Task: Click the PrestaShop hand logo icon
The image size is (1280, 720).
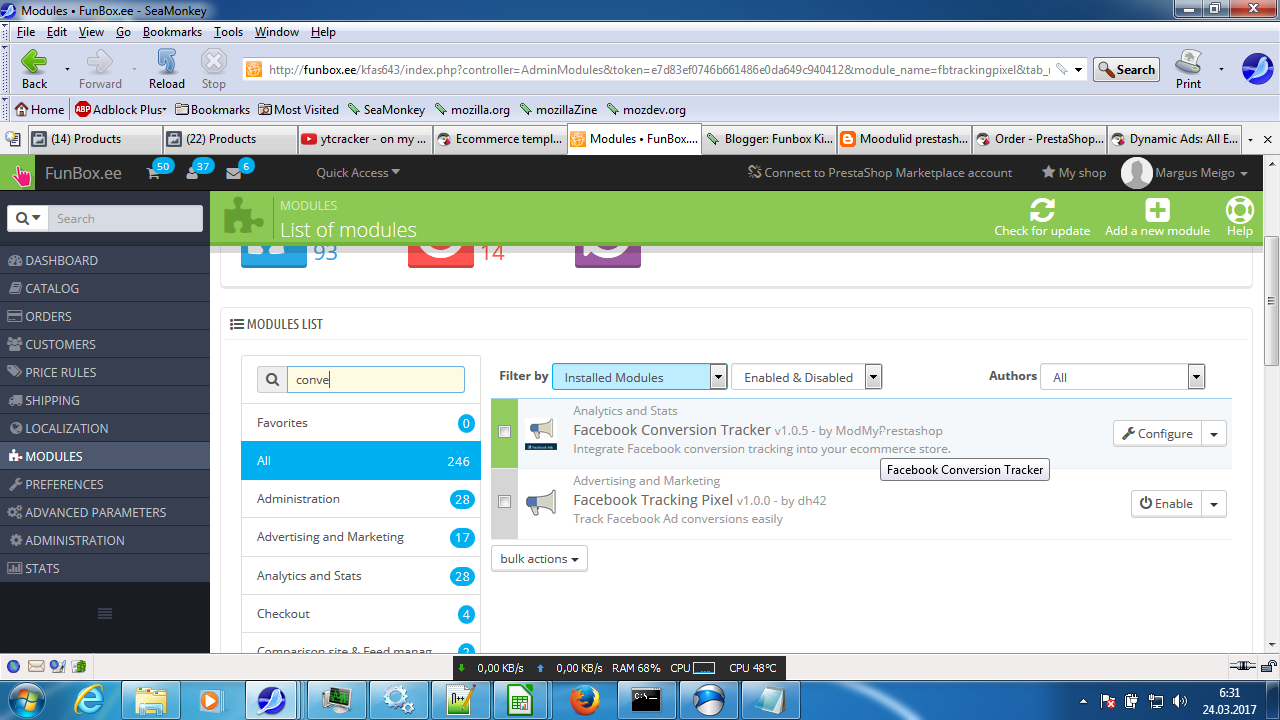Action: pos(20,174)
